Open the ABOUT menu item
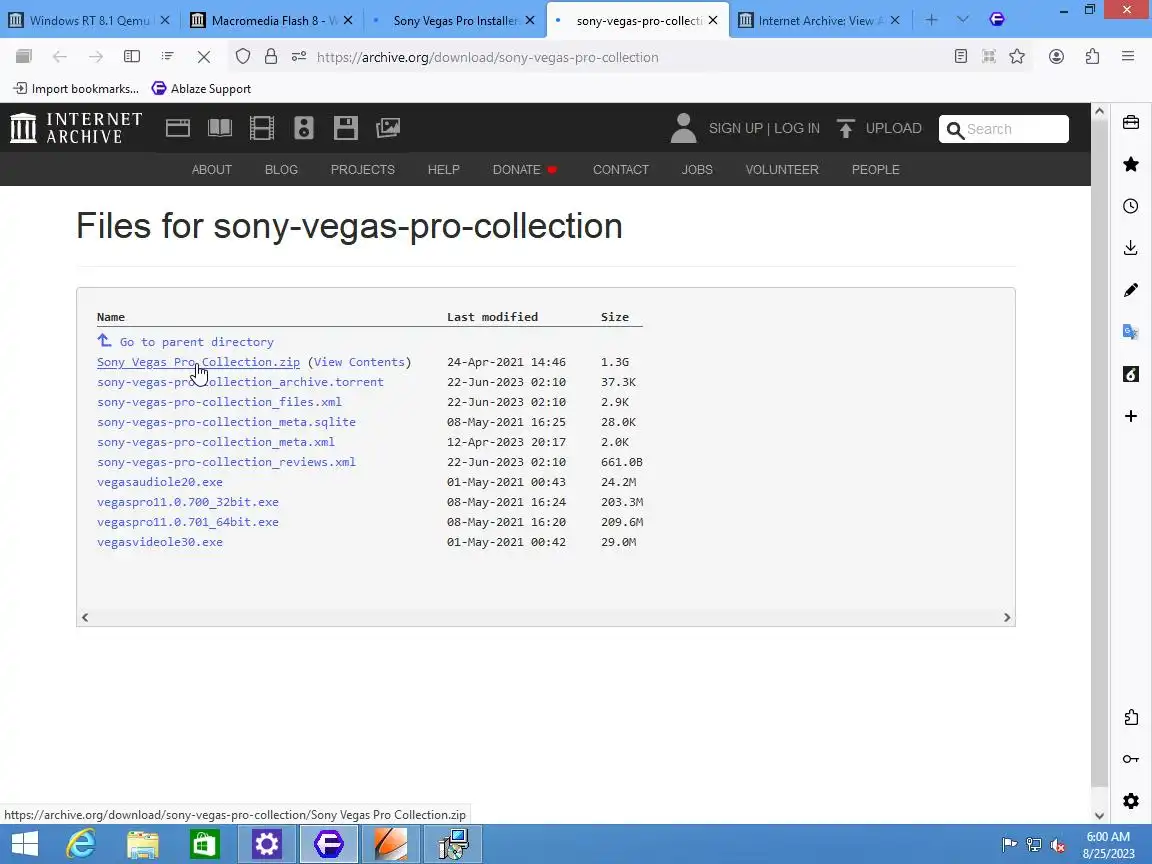This screenshot has height=864, width=1152. pyautogui.click(x=212, y=170)
